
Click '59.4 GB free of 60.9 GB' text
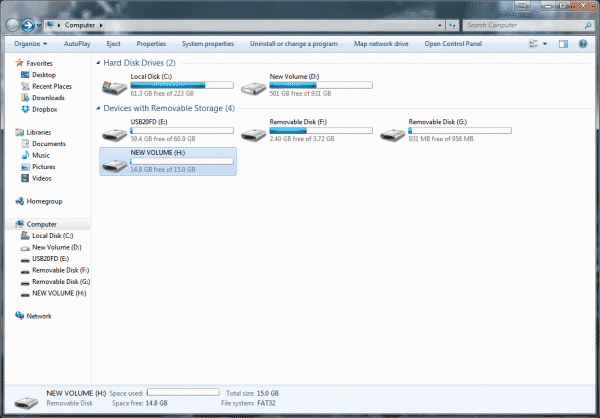click(x=163, y=139)
